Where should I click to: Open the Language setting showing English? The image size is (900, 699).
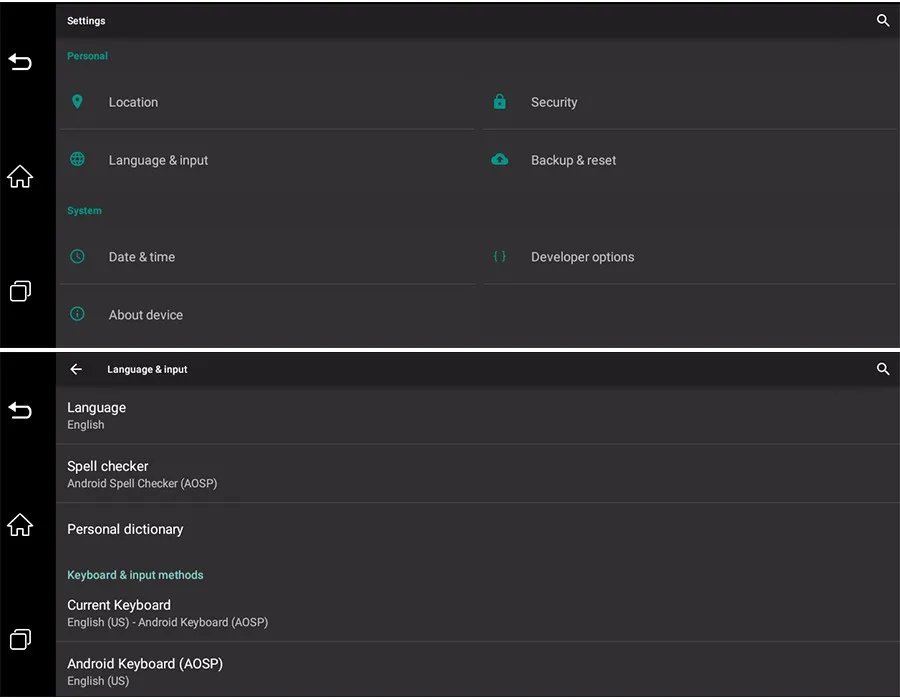click(97, 415)
